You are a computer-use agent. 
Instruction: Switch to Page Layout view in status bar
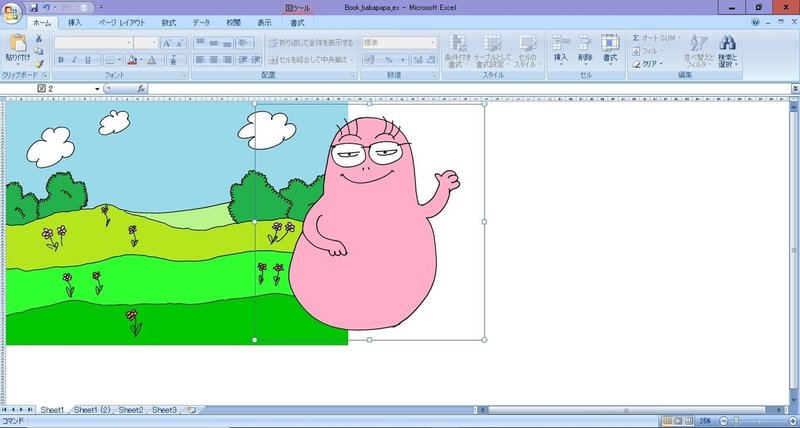[678, 421]
